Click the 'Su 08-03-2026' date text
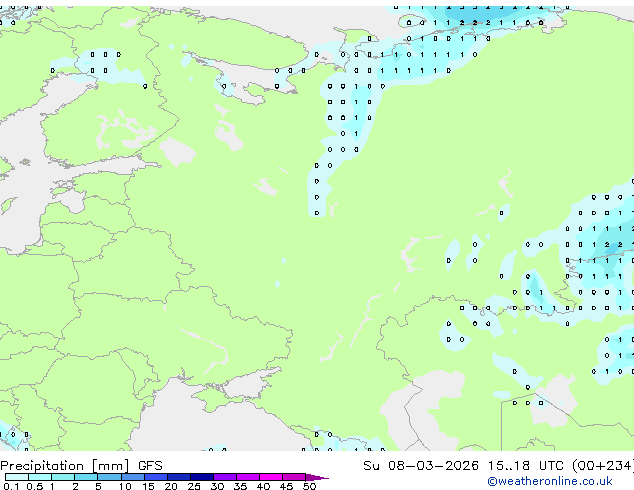Viewport: 634px width, 490px height. (x=421, y=466)
